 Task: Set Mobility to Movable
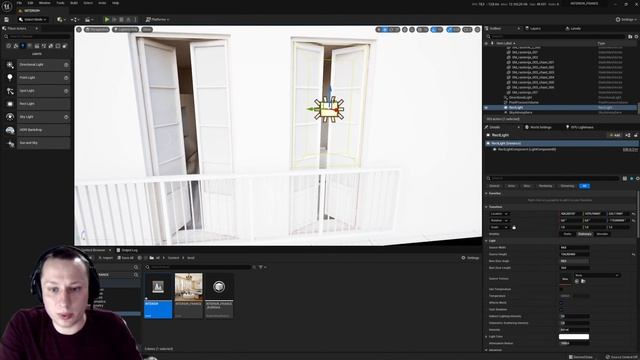point(602,234)
